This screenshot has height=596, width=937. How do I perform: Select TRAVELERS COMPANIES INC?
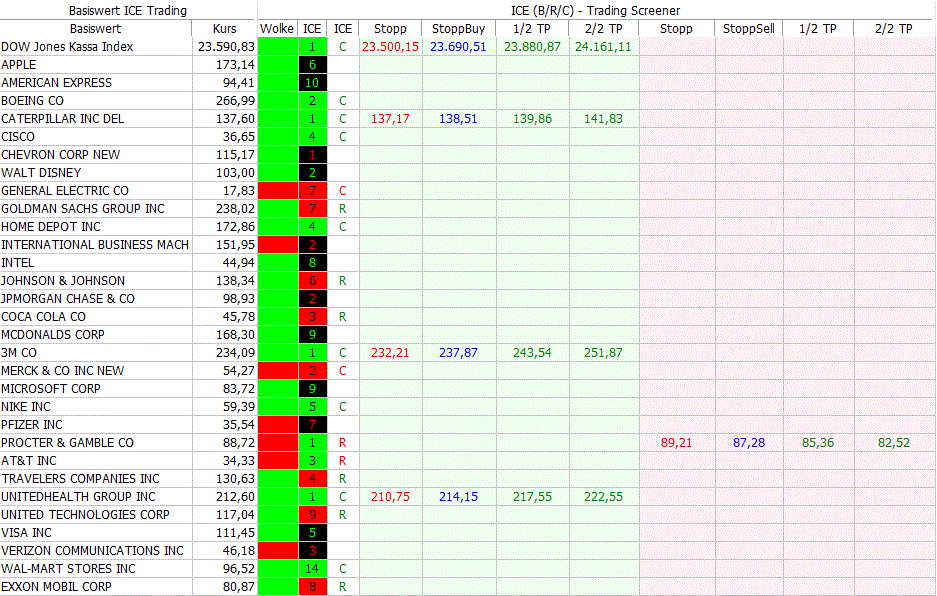coord(80,478)
